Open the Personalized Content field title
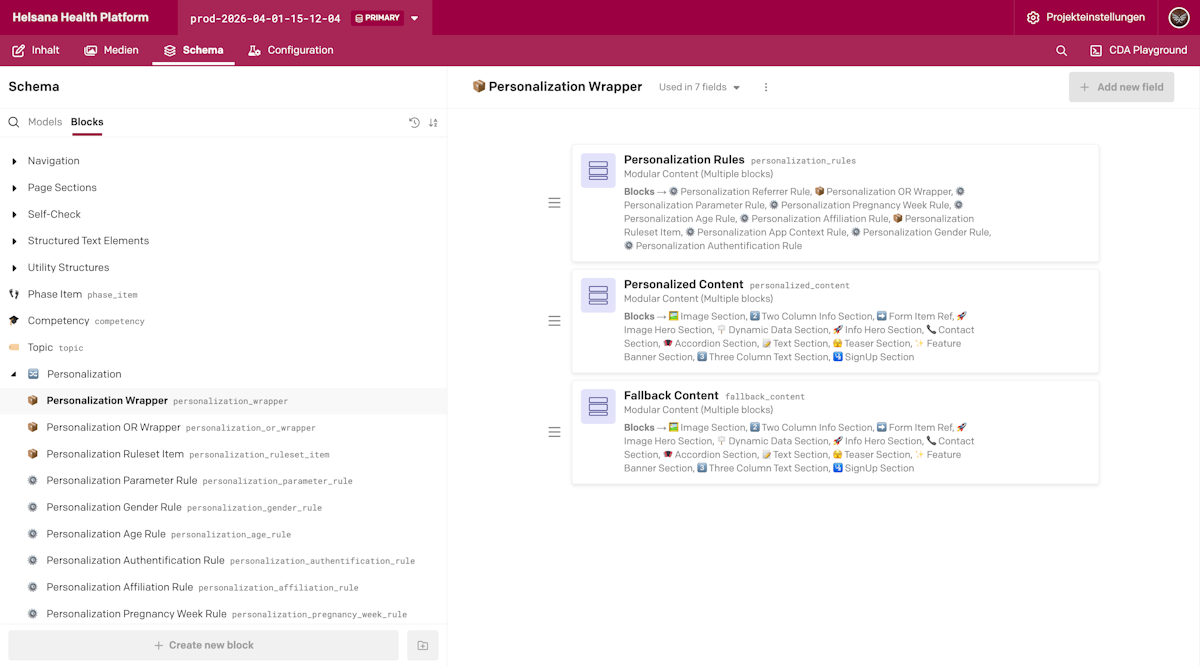This screenshot has width=1200, height=666. coord(683,284)
